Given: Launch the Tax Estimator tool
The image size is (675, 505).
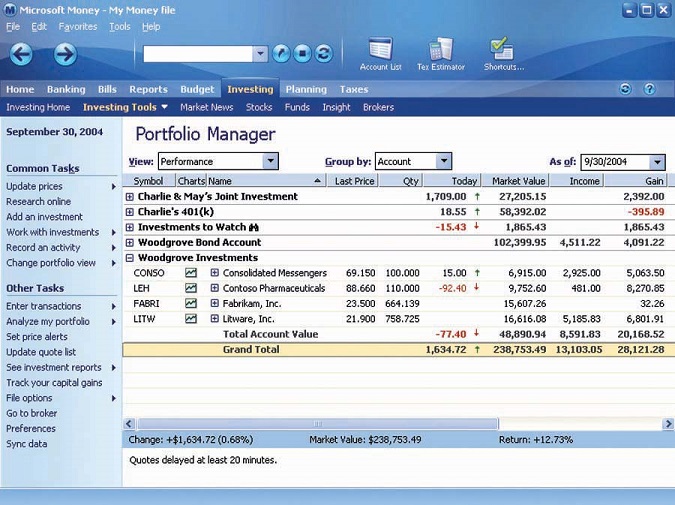Looking at the screenshot, I should (x=440, y=50).
